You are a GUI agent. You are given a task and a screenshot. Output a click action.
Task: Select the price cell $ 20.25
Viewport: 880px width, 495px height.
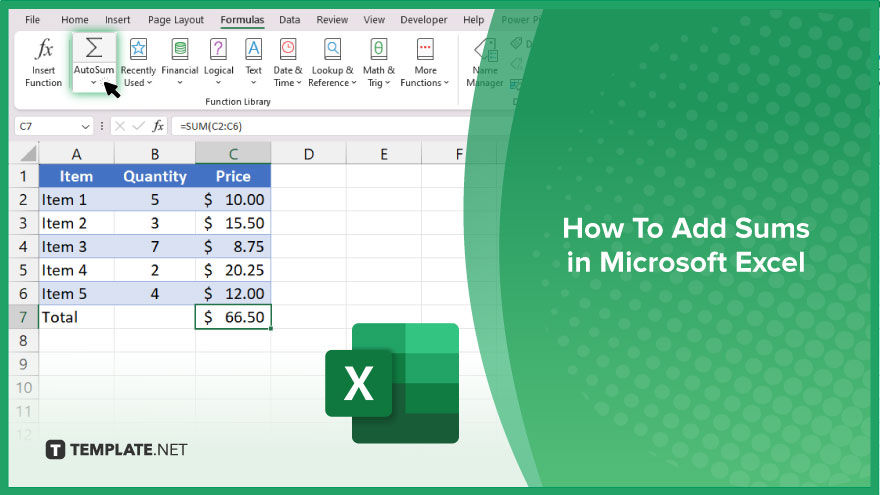click(233, 271)
